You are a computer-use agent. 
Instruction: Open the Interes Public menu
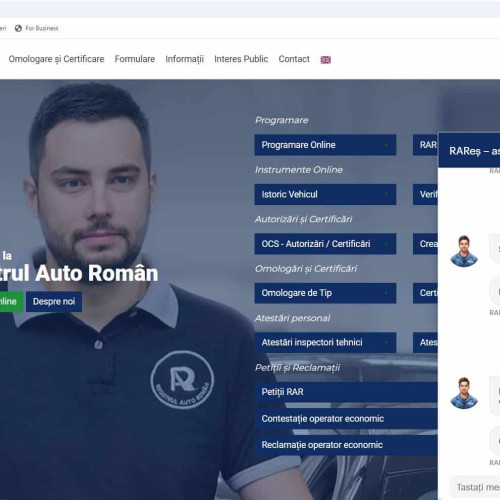coord(241,59)
